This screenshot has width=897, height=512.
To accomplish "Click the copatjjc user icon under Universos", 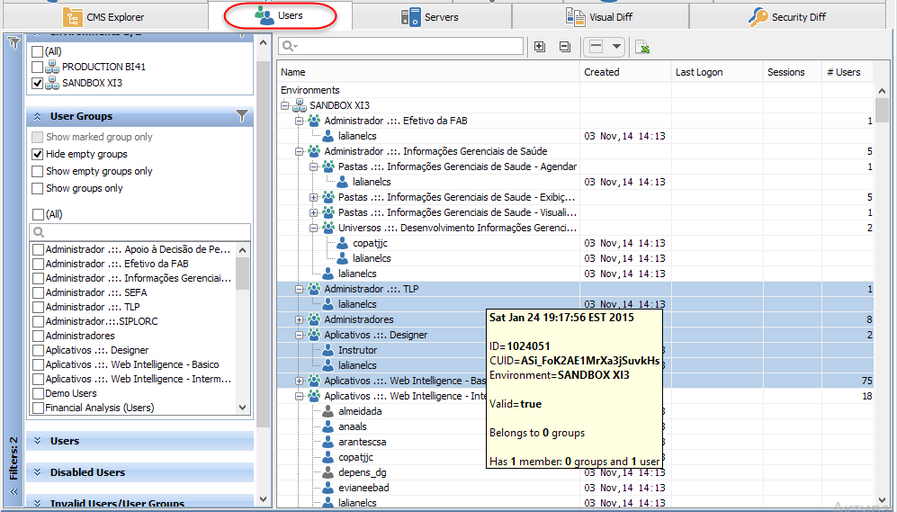I will tap(342, 243).
